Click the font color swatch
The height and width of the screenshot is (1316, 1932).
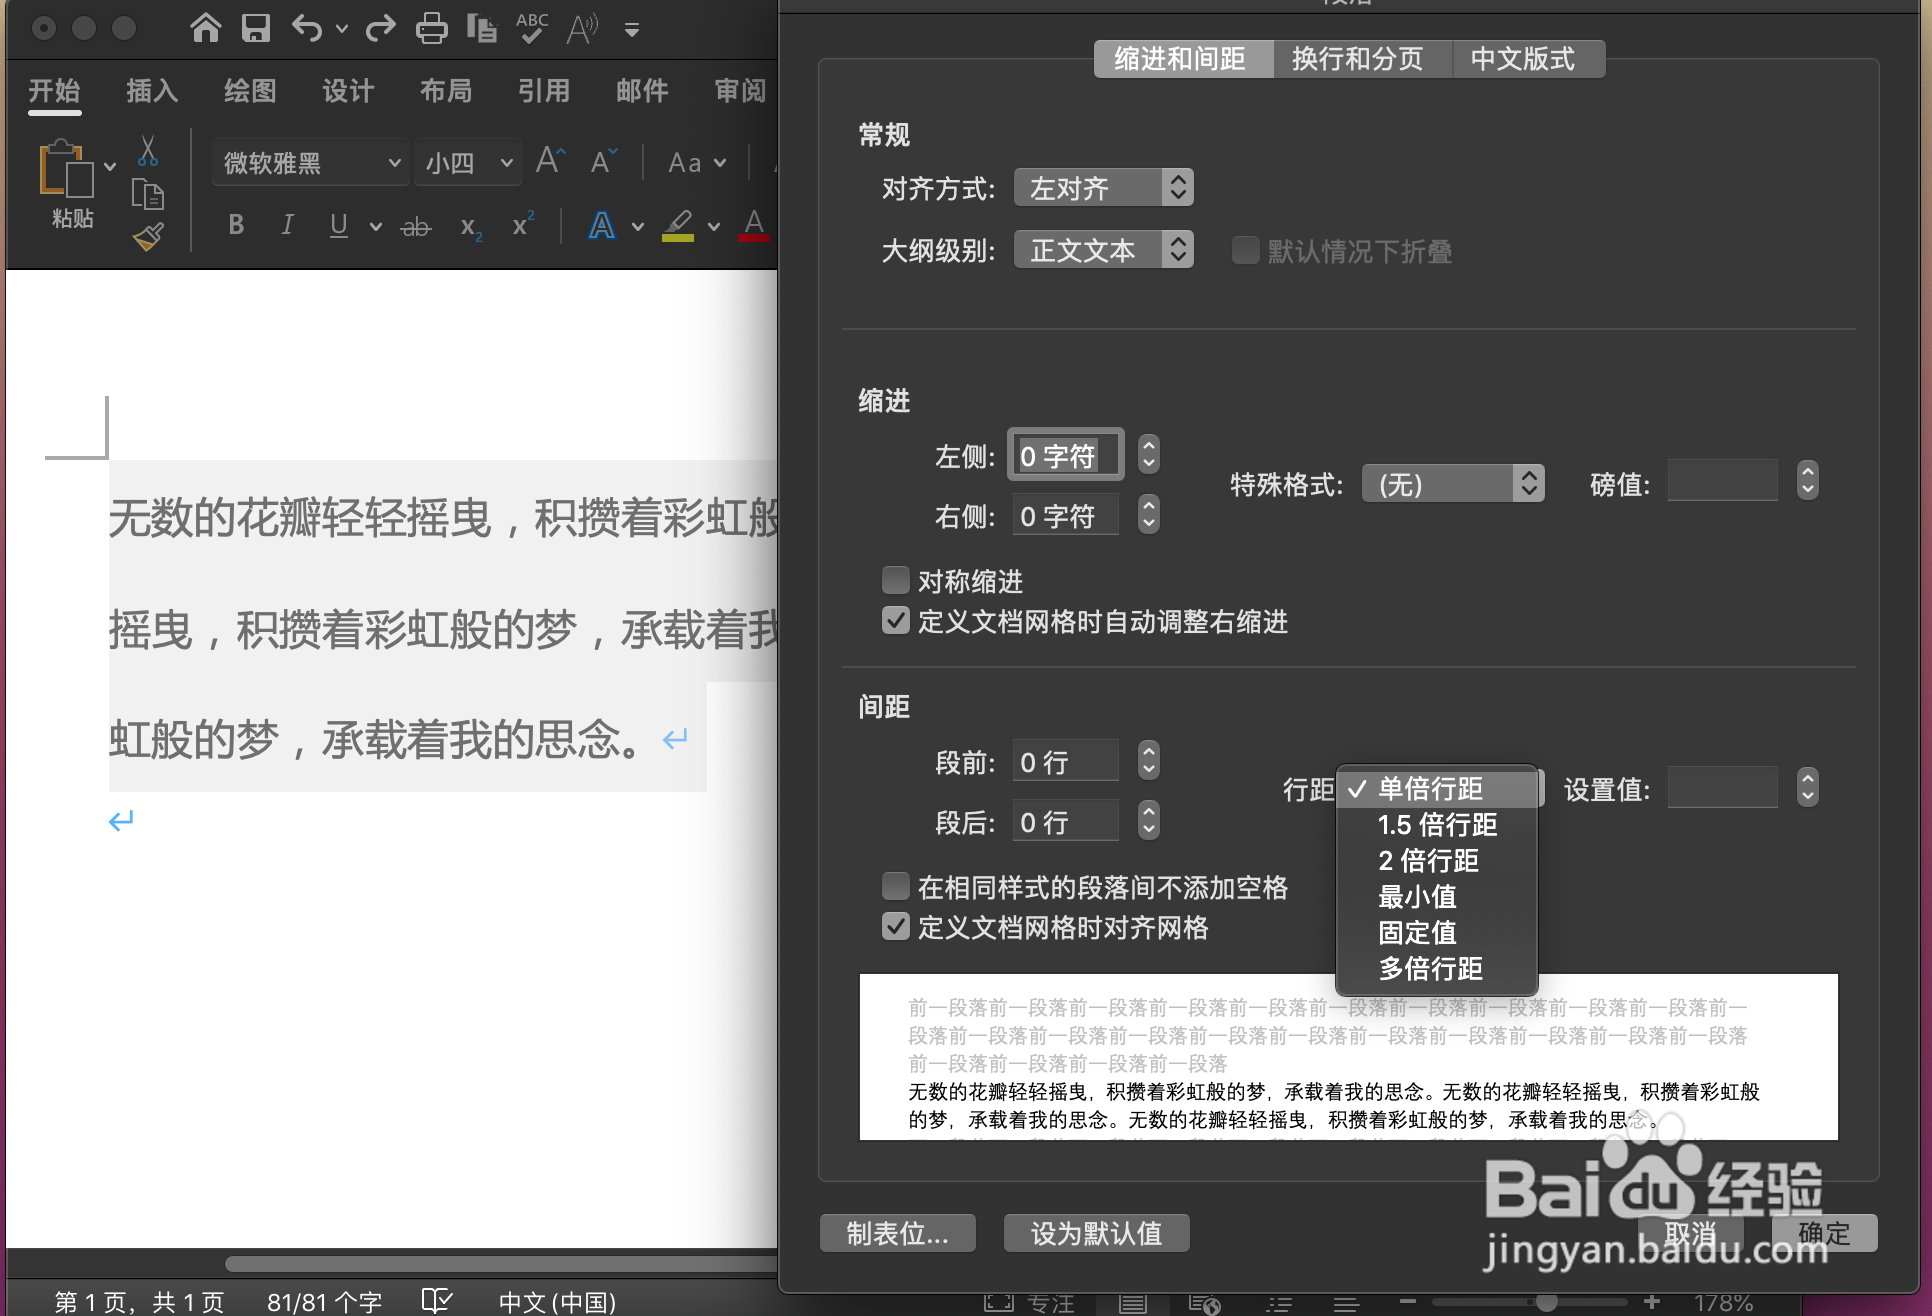pyautogui.click(x=753, y=225)
